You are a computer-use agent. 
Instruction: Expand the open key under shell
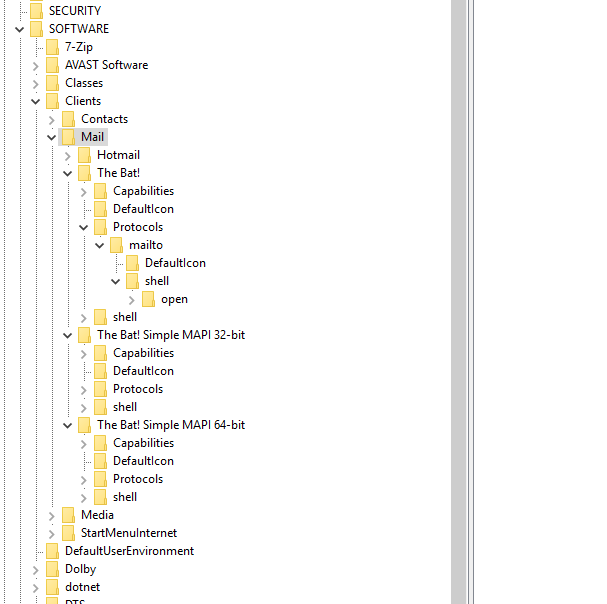pos(132,300)
